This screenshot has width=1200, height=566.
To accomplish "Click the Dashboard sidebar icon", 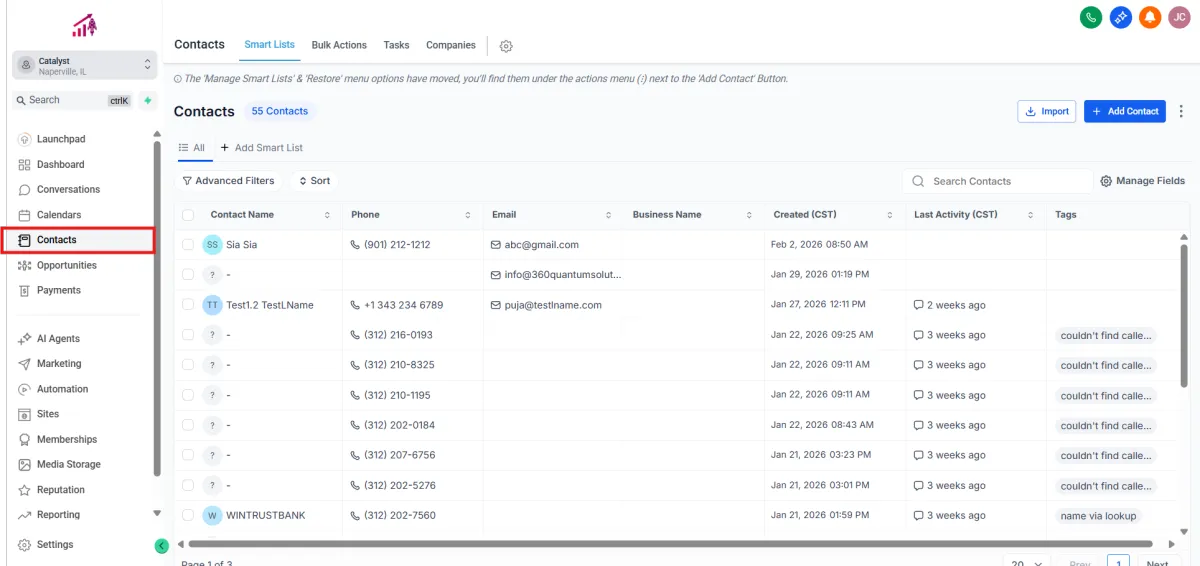I will point(25,164).
